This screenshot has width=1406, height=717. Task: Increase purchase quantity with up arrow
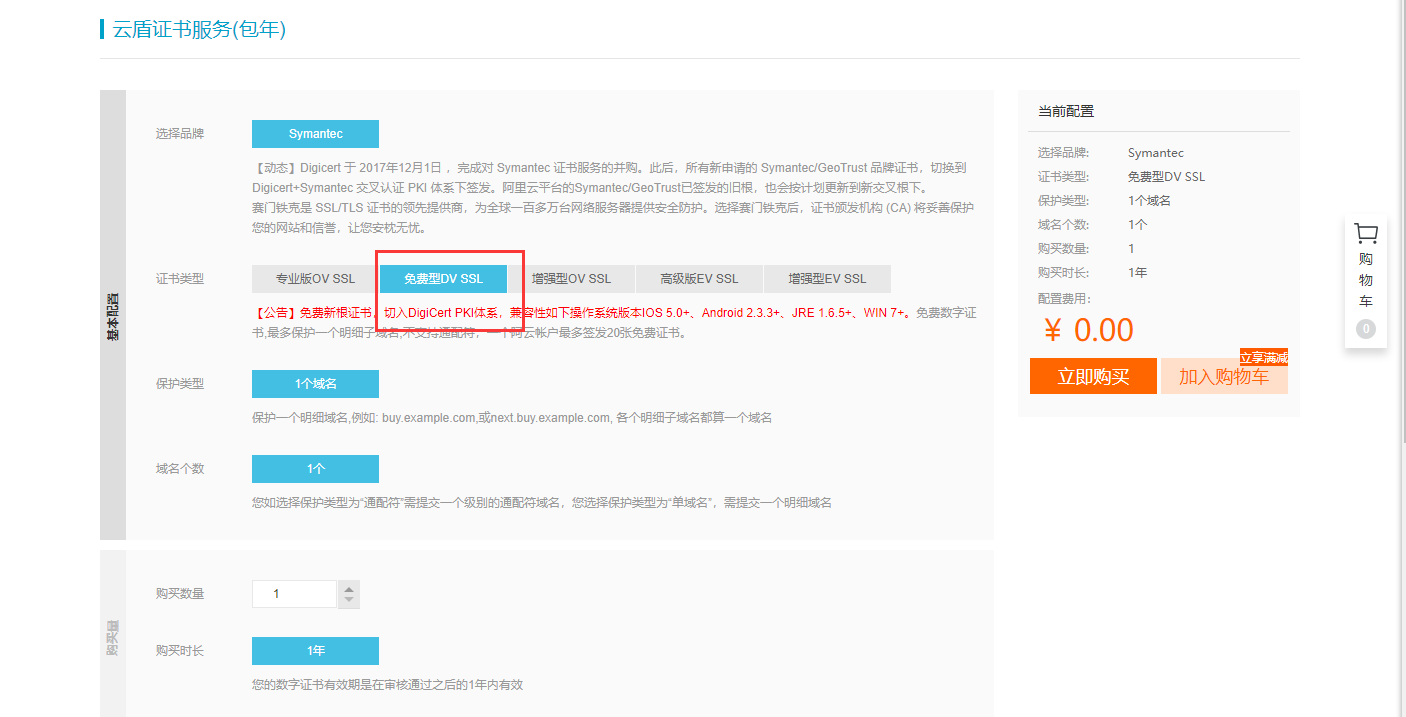(349, 588)
